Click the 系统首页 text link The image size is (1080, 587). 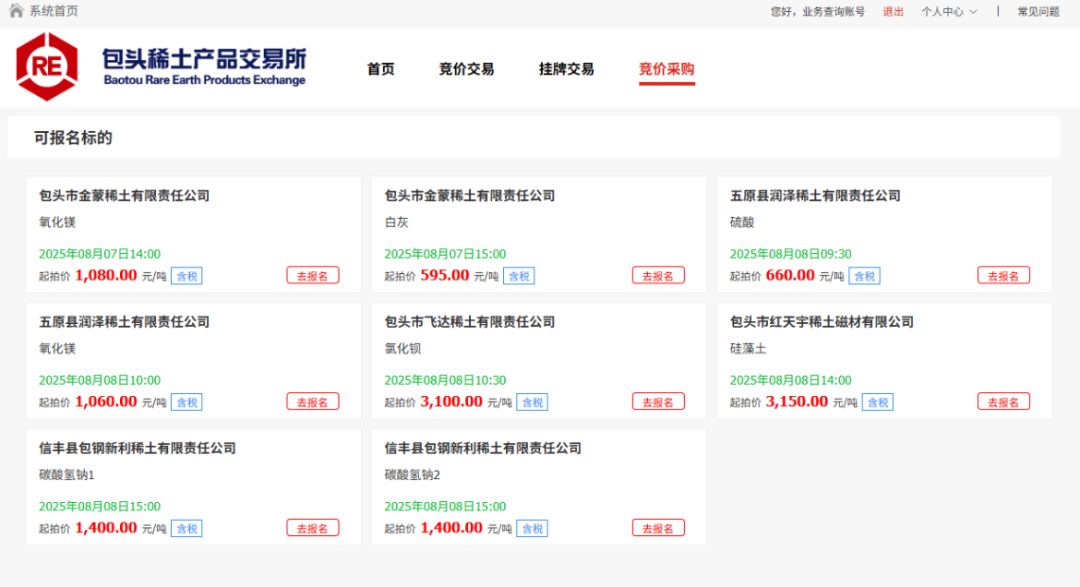[54, 11]
